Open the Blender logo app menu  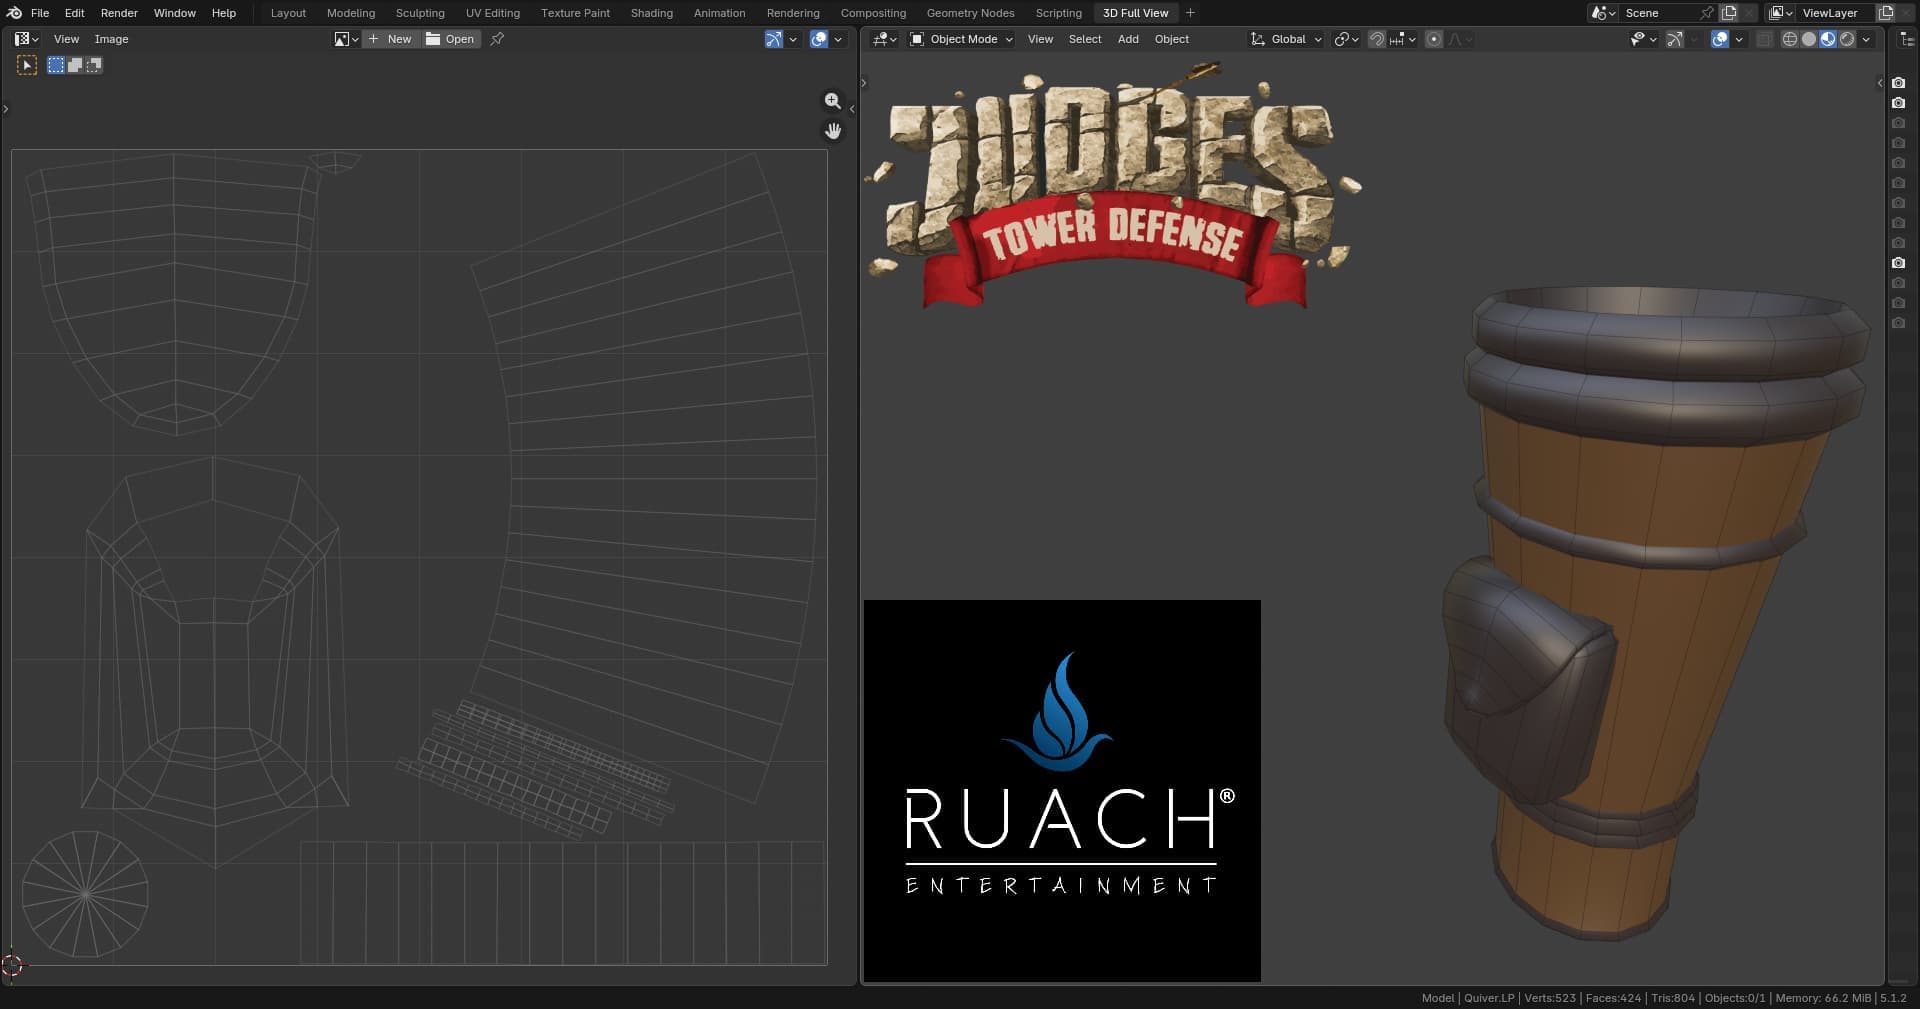(x=14, y=13)
